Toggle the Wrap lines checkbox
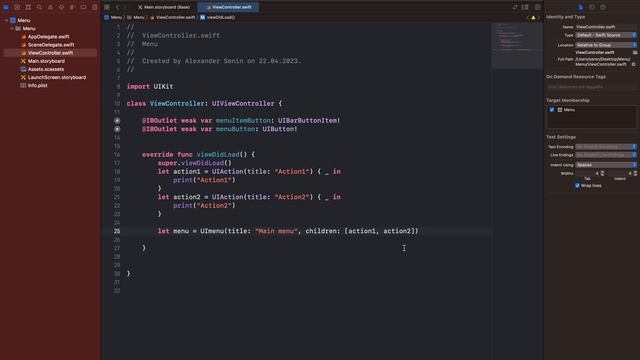 click(577, 185)
